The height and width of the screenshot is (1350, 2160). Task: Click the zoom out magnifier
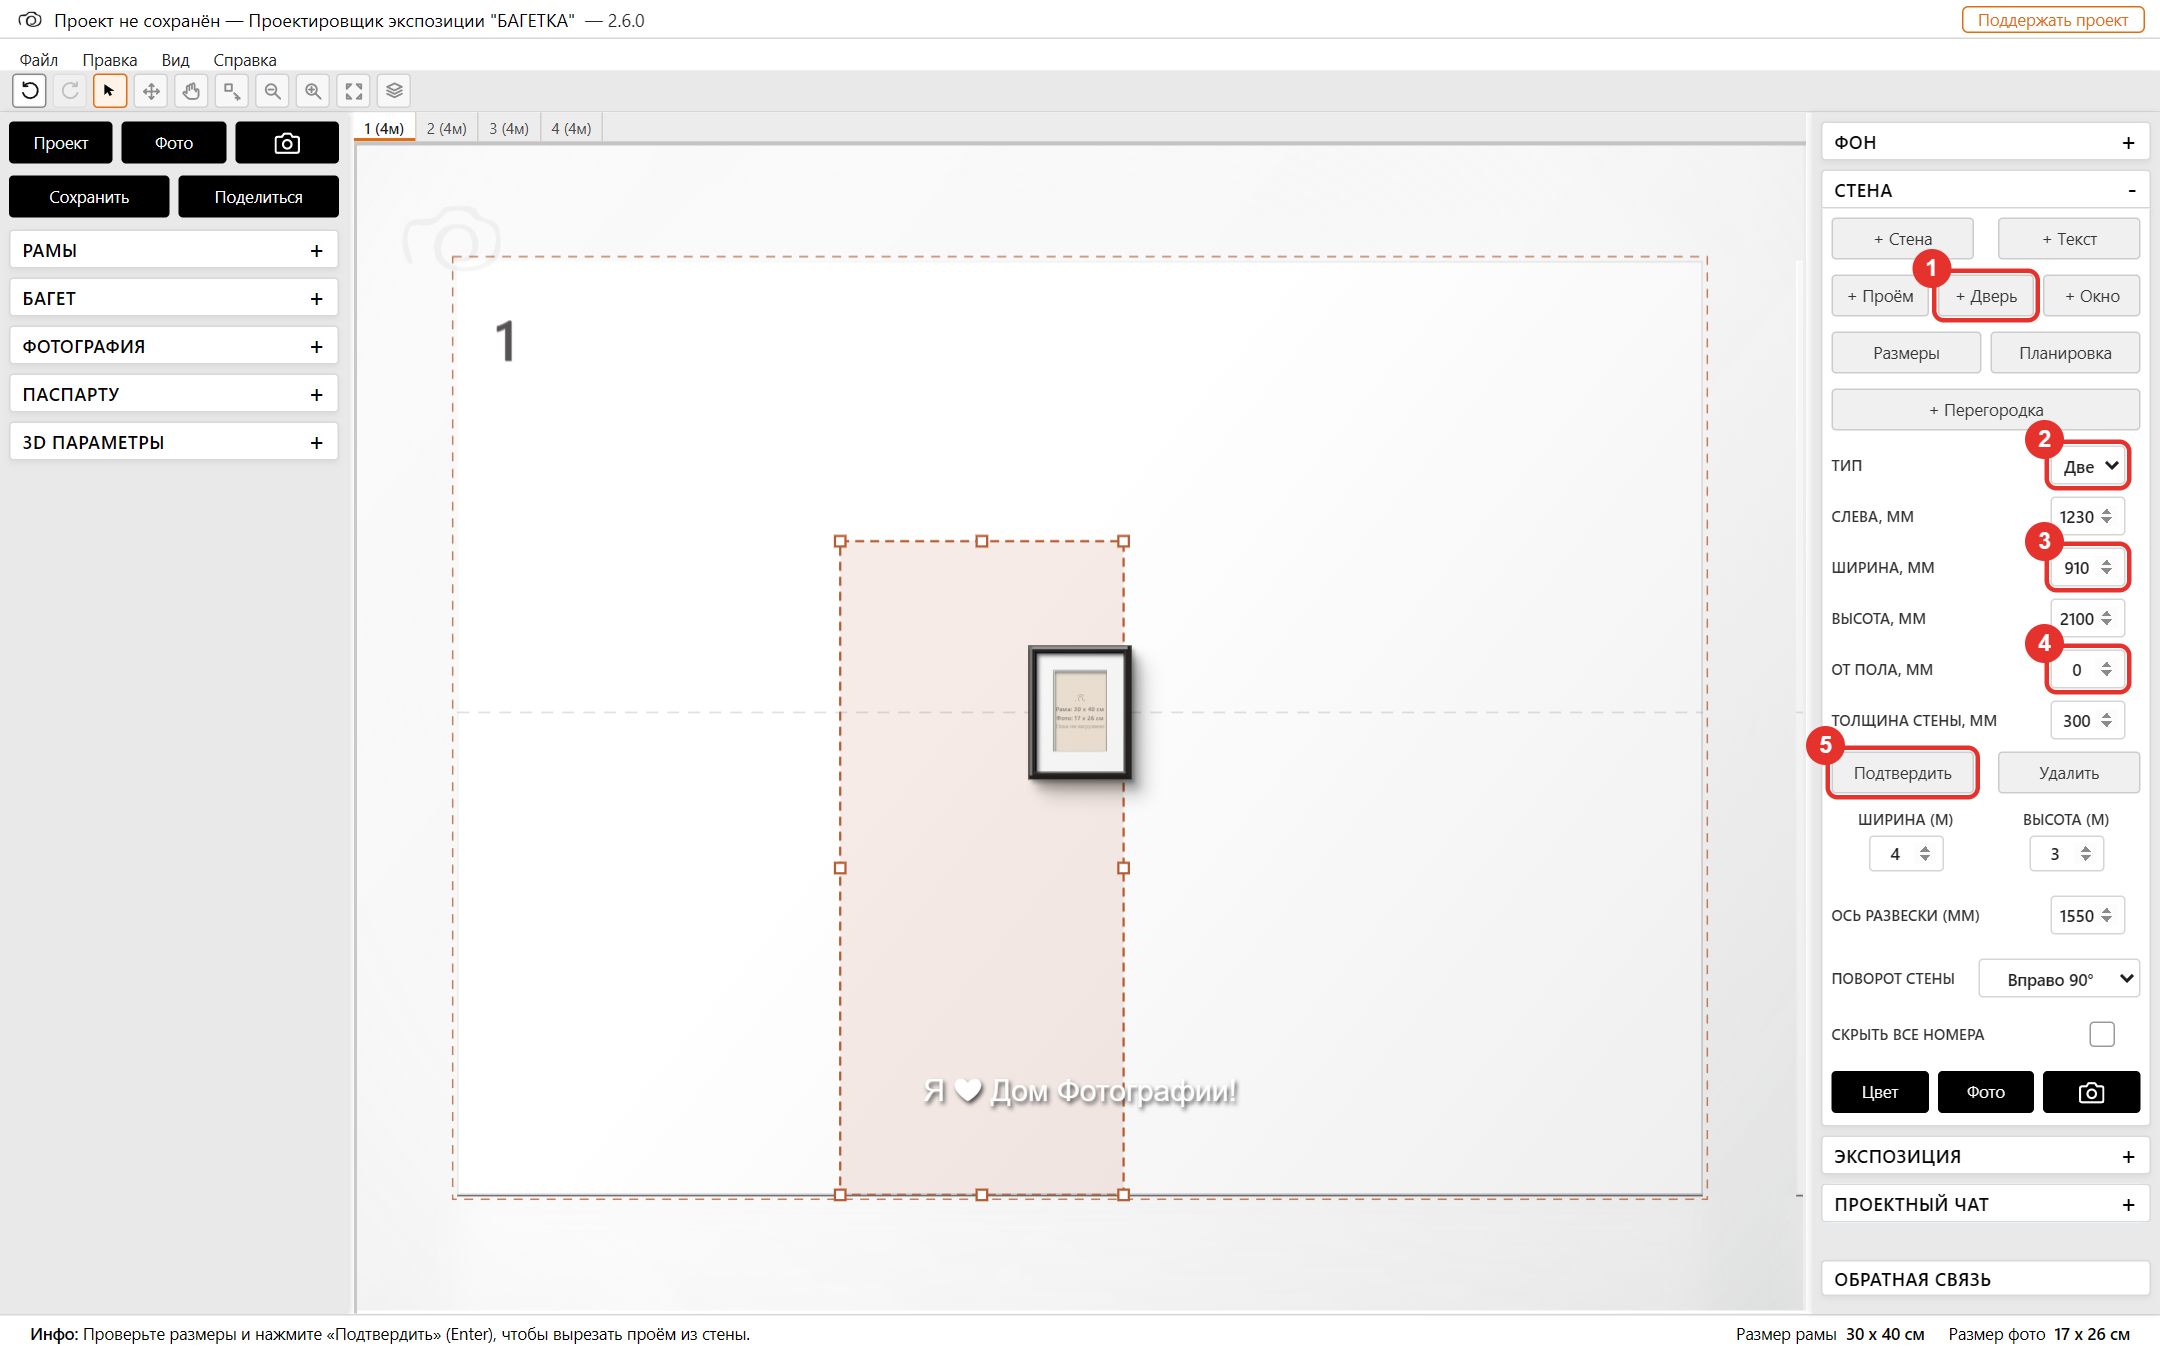(272, 91)
